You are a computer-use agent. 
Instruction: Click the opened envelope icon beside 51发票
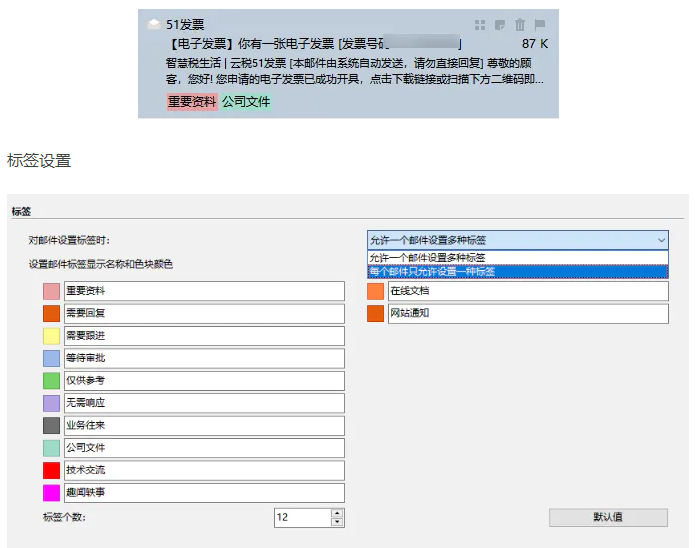(153, 25)
